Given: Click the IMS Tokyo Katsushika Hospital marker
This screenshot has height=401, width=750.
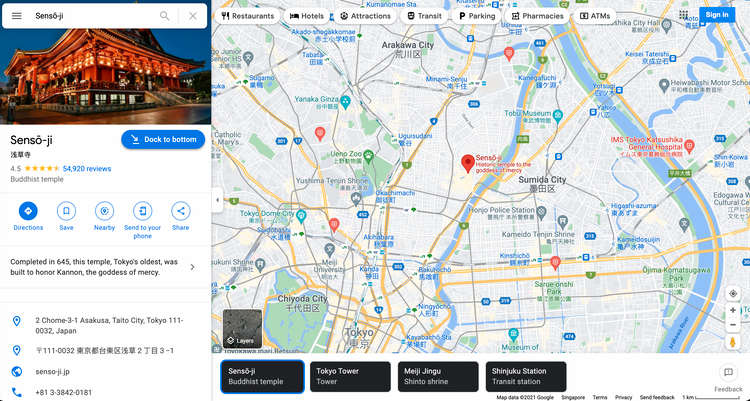Looking at the screenshot, I should (x=689, y=145).
